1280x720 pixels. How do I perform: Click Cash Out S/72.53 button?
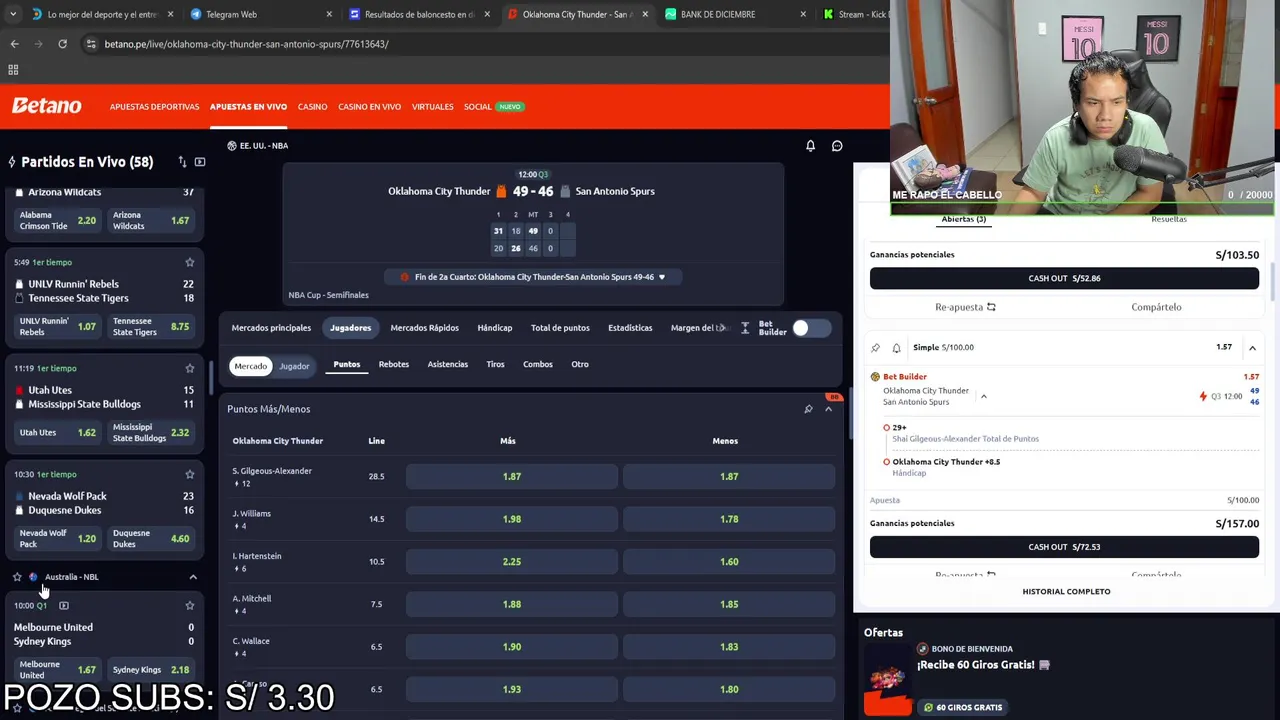click(1064, 547)
